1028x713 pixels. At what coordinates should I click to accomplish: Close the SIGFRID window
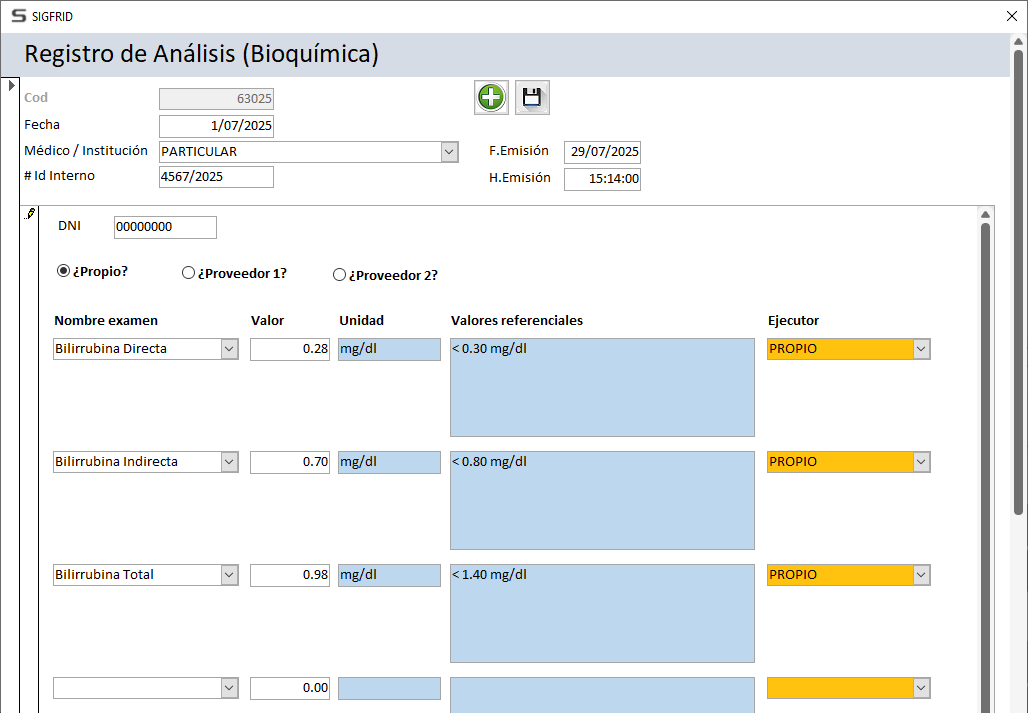click(1010, 16)
